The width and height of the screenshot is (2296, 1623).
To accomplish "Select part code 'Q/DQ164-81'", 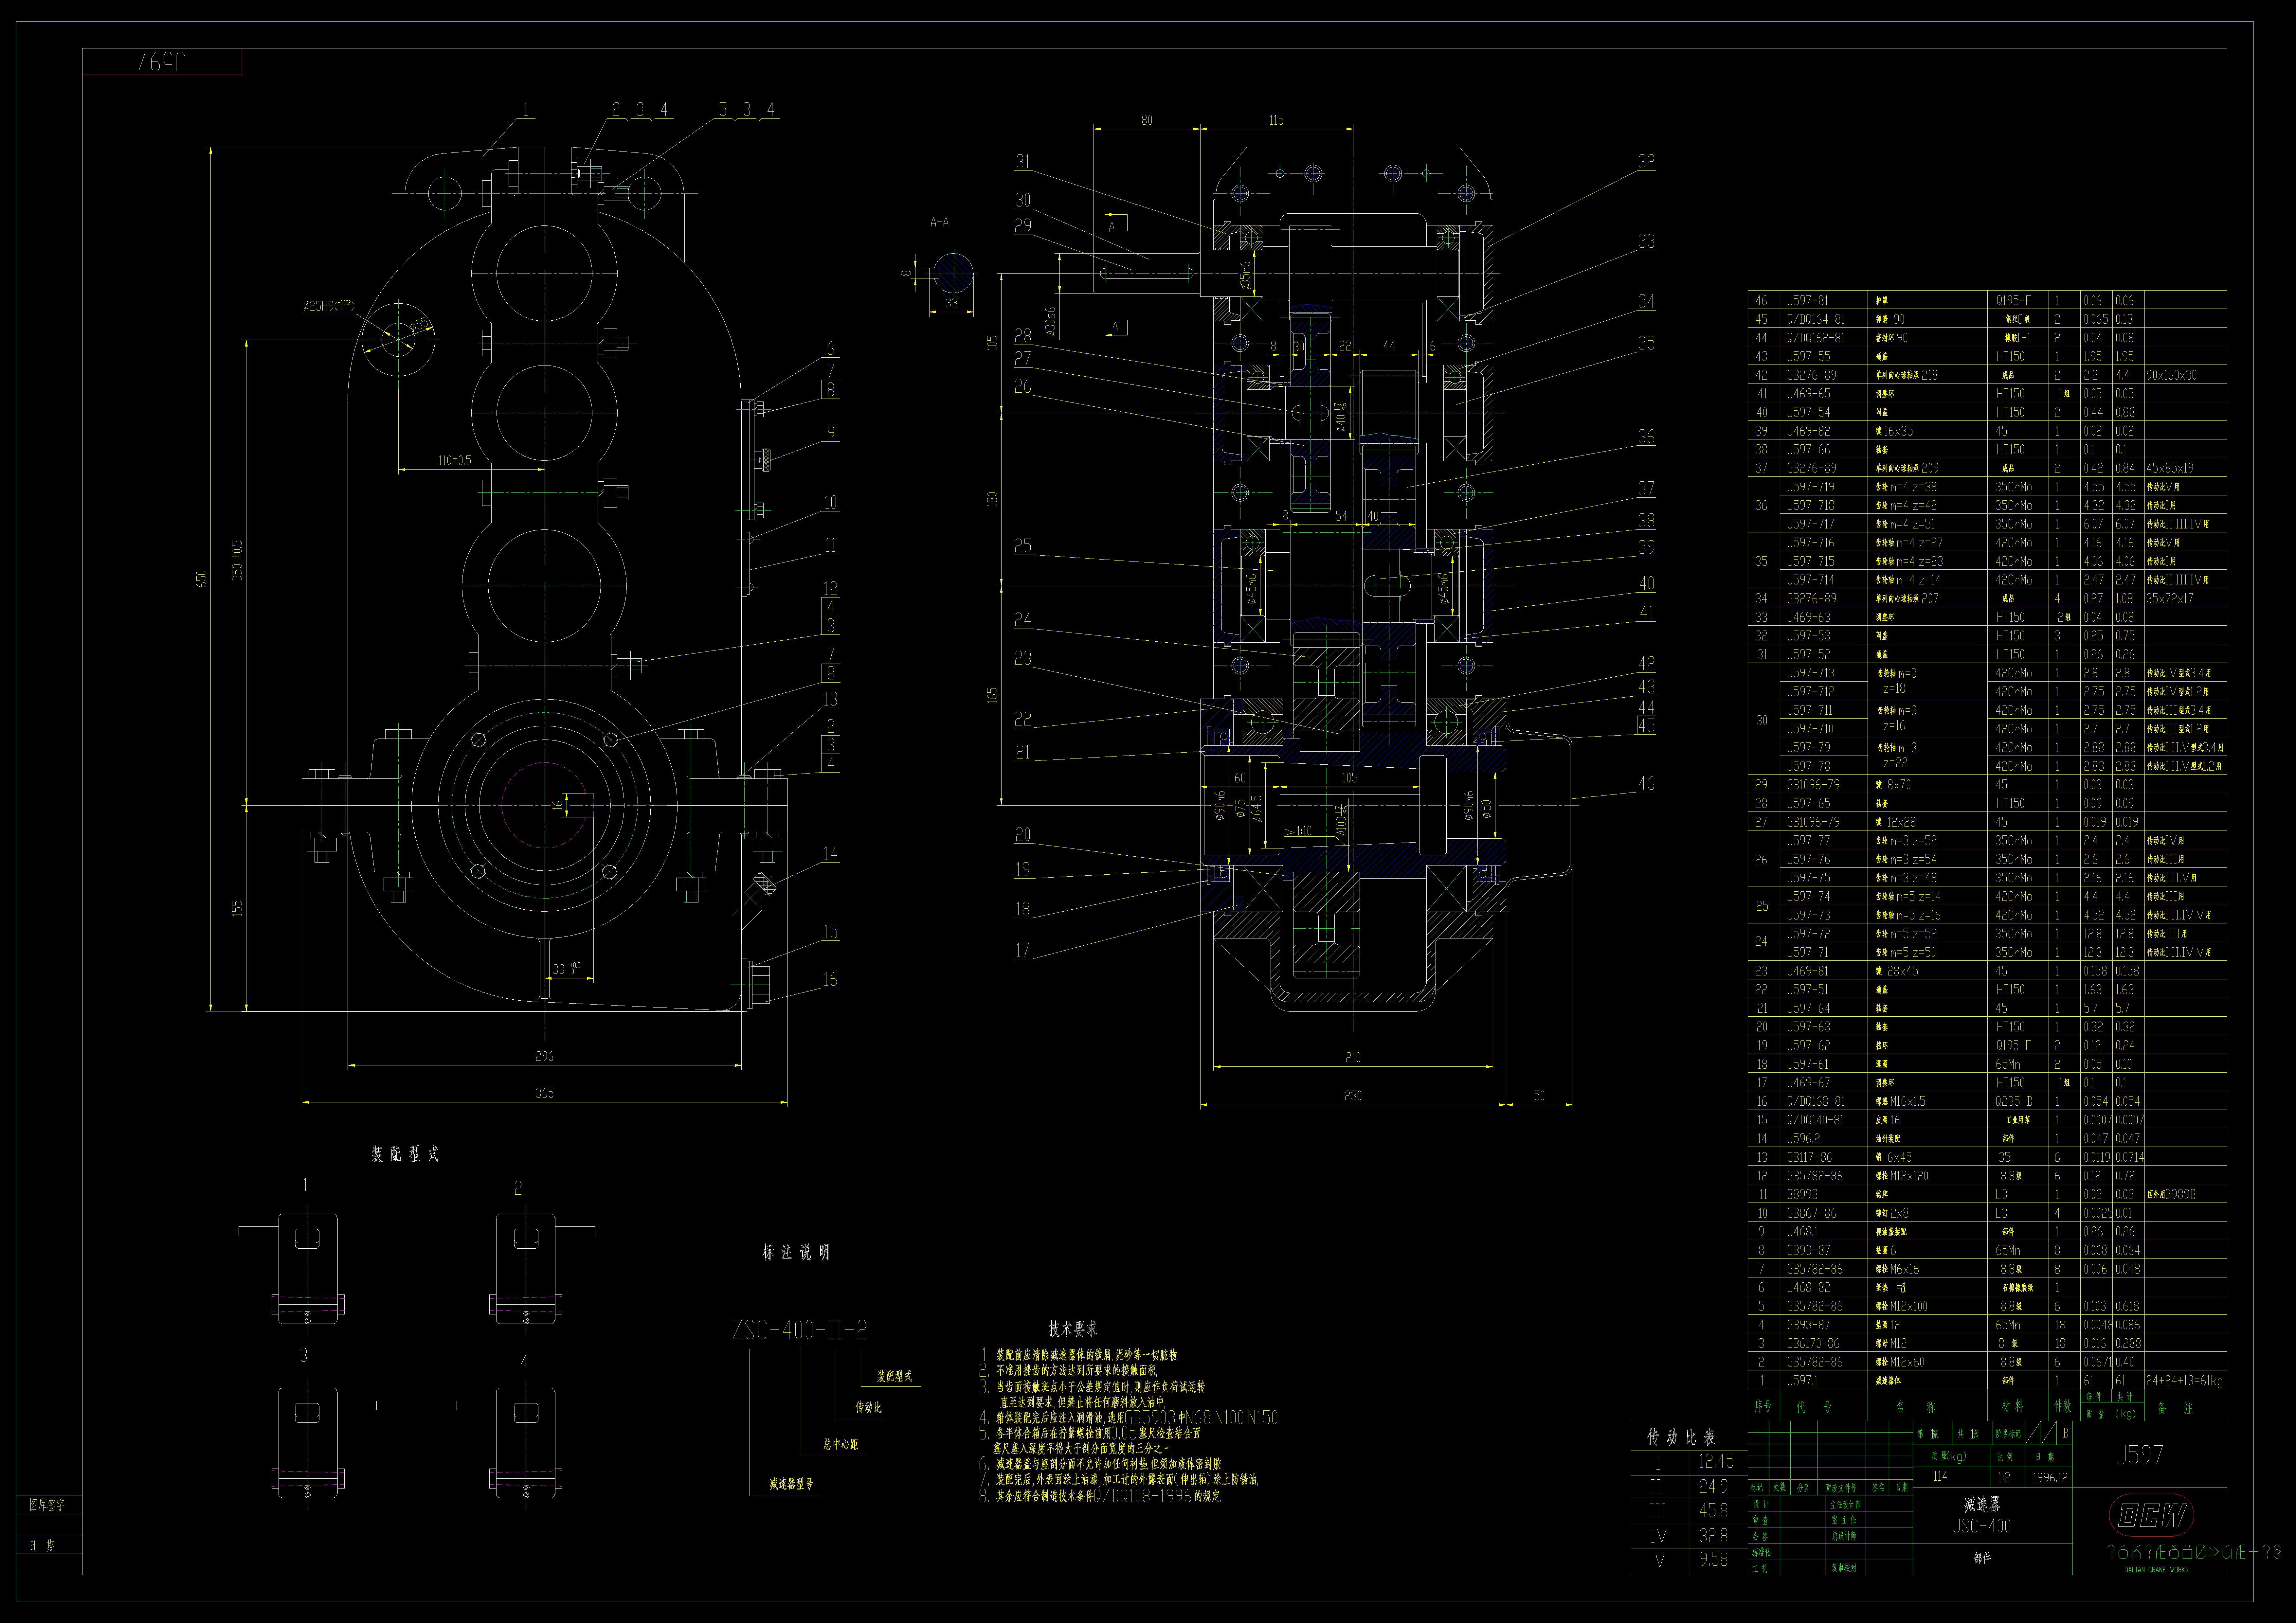I will pos(1816,319).
